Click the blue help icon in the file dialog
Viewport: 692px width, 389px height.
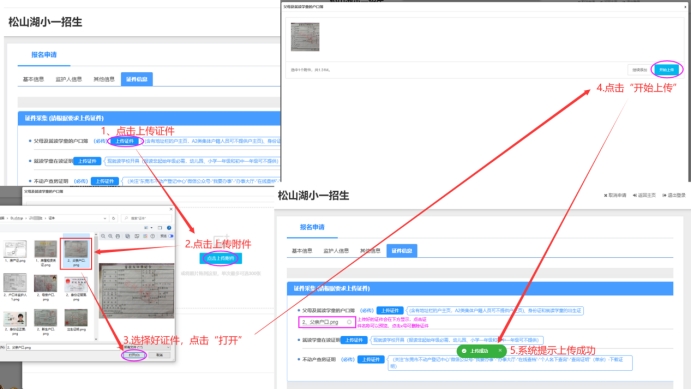169,228
